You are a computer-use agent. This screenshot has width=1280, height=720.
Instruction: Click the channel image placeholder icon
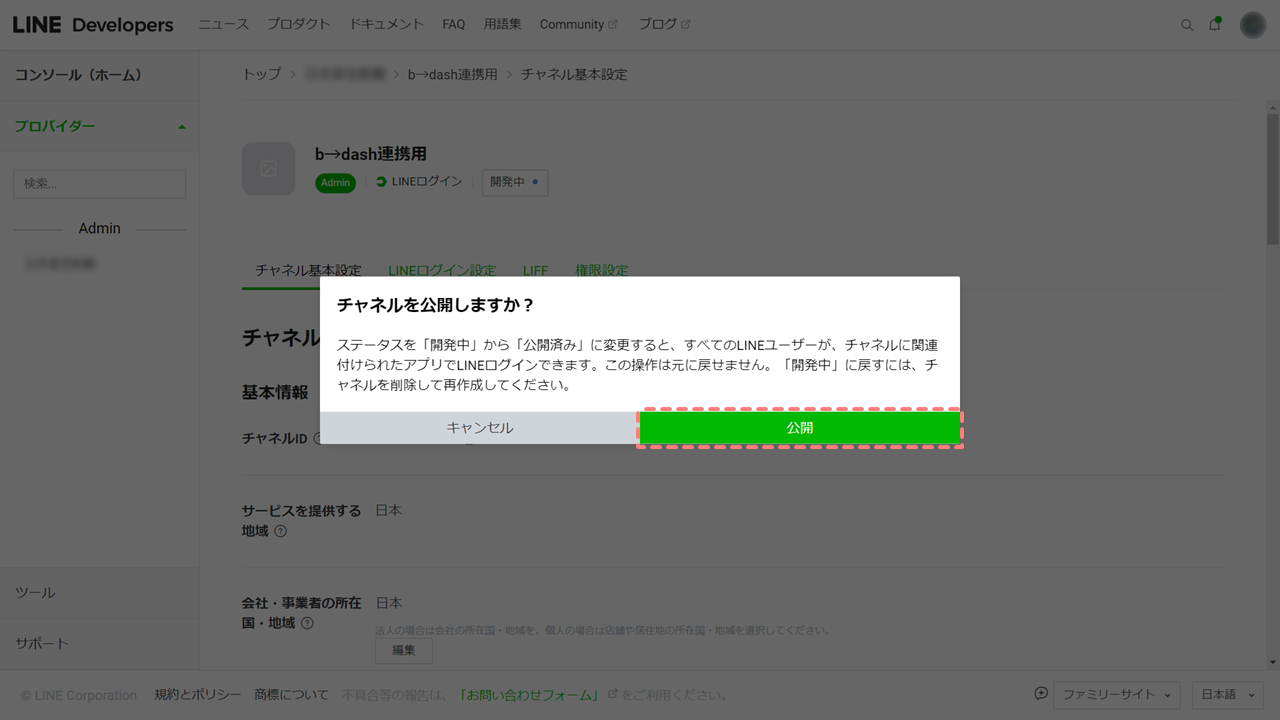point(269,169)
